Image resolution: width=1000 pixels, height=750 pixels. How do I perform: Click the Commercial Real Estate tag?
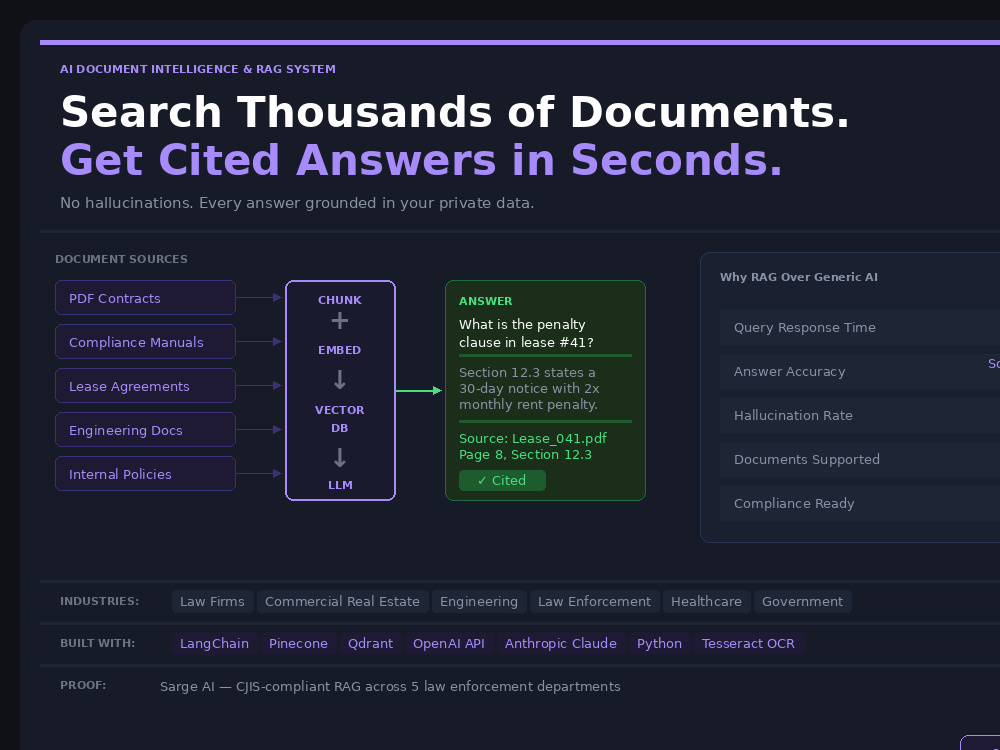[342, 601]
